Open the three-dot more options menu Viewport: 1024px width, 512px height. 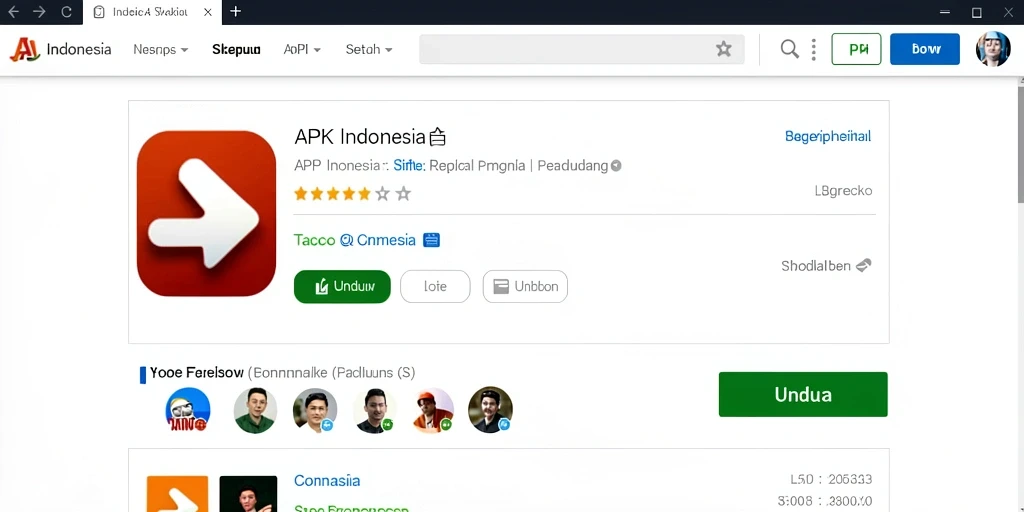point(814,50)
